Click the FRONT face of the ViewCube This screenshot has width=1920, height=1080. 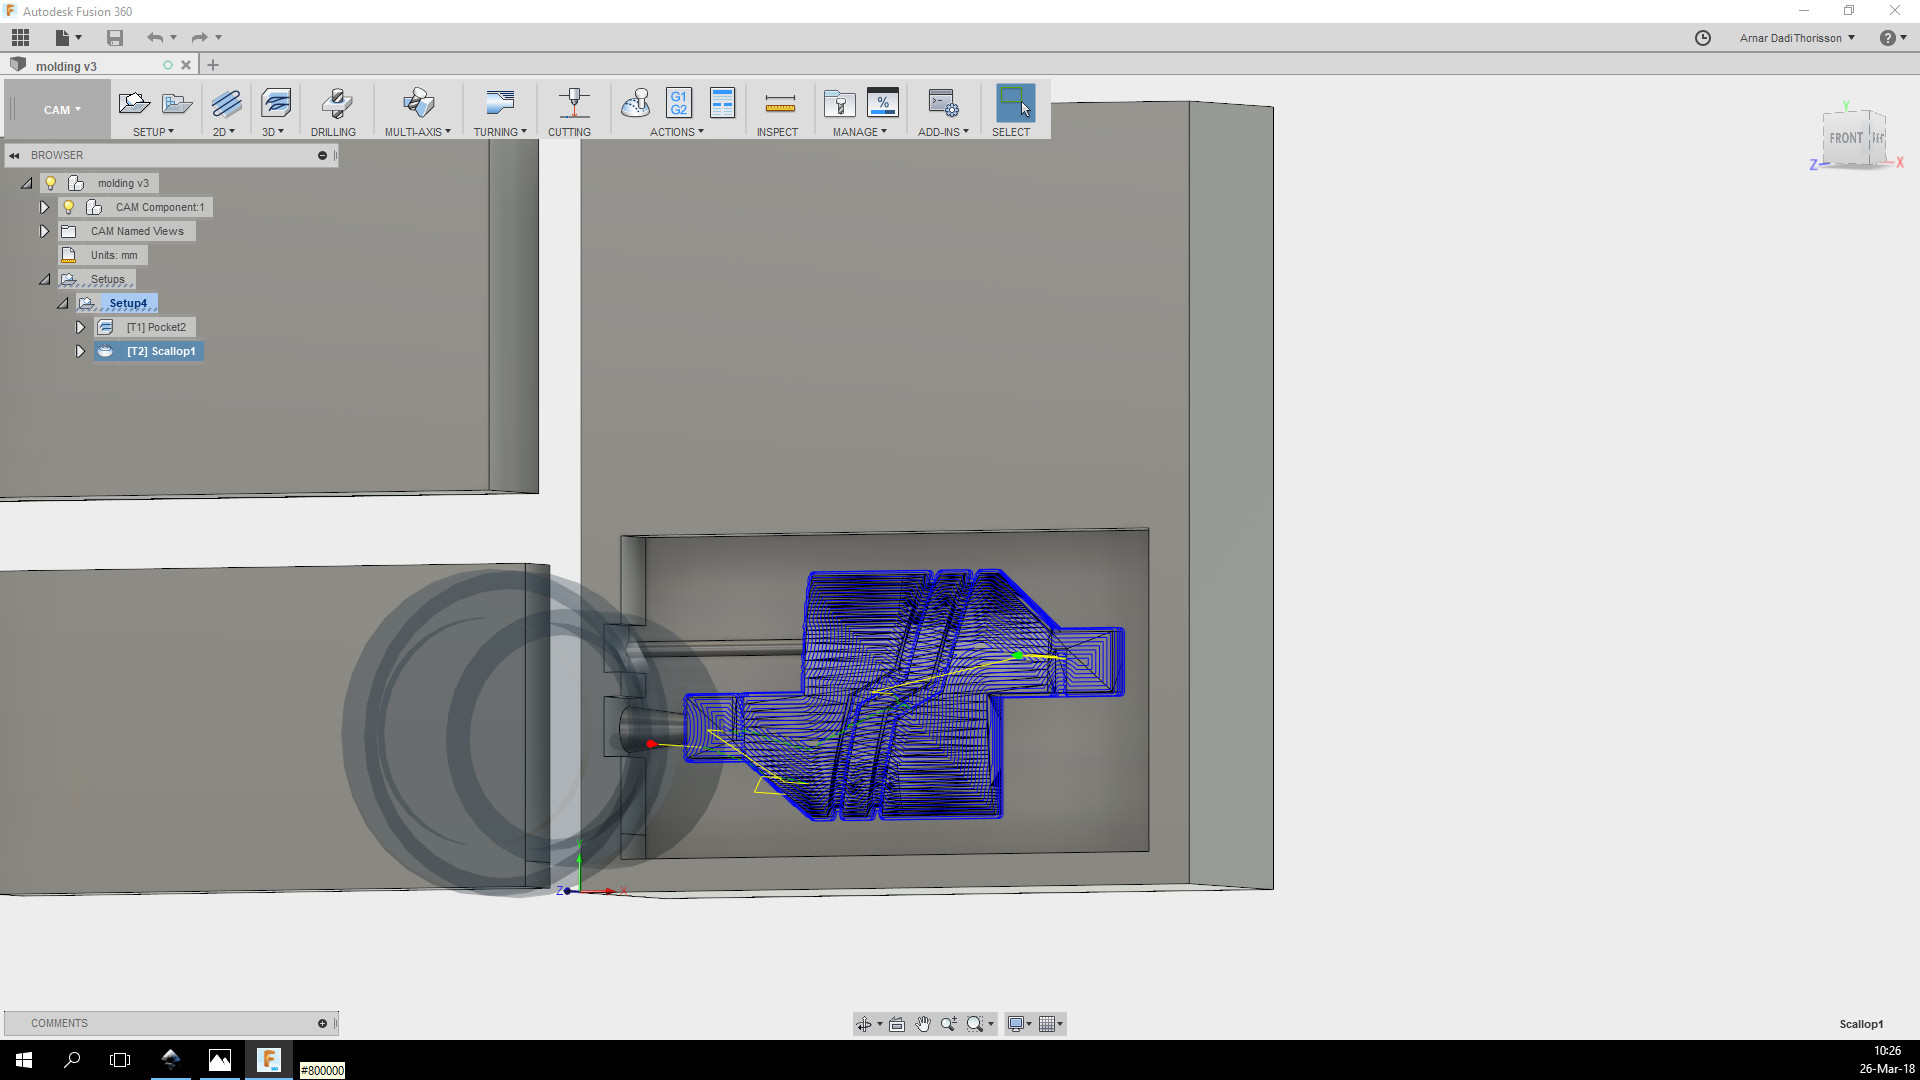[1845, 138]
